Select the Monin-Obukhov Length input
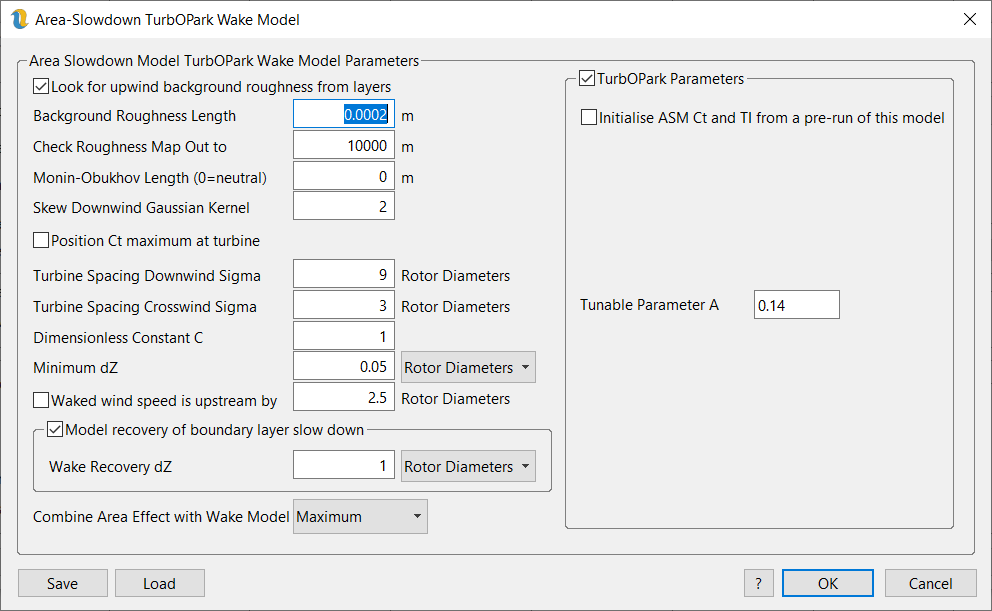This screenshot has height=611, width=992. pyautogui.click(x=343, y=177)
